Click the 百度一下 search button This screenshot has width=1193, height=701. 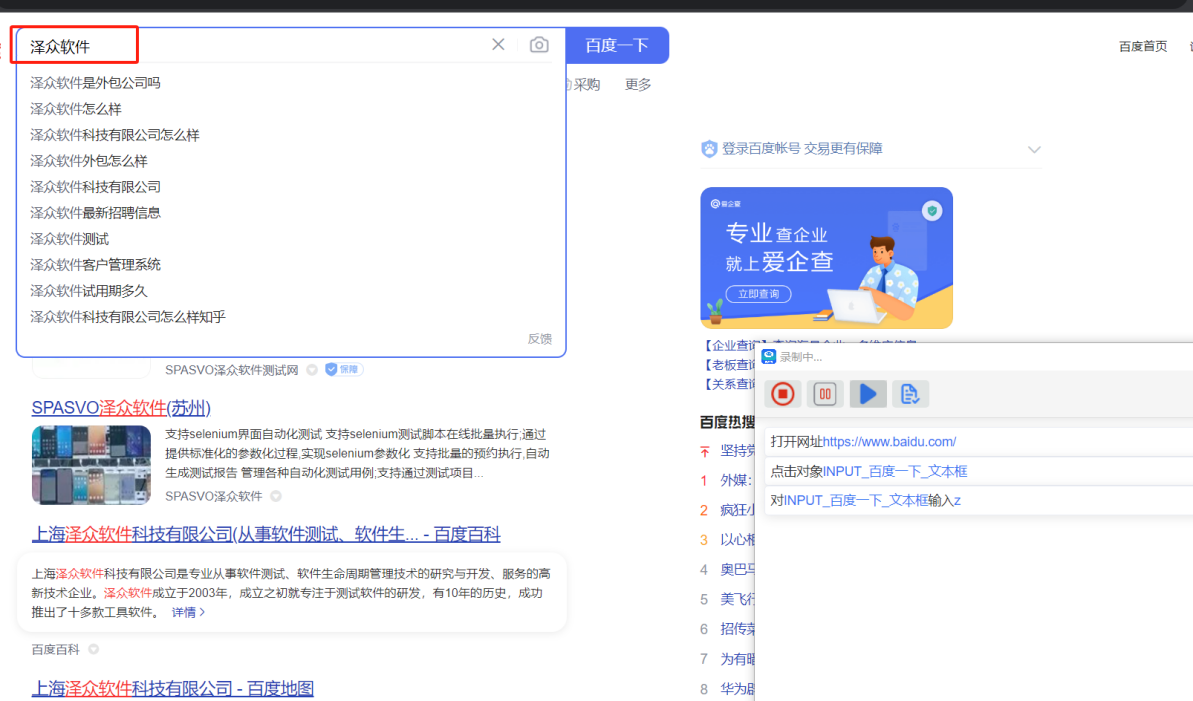[617, 45]
